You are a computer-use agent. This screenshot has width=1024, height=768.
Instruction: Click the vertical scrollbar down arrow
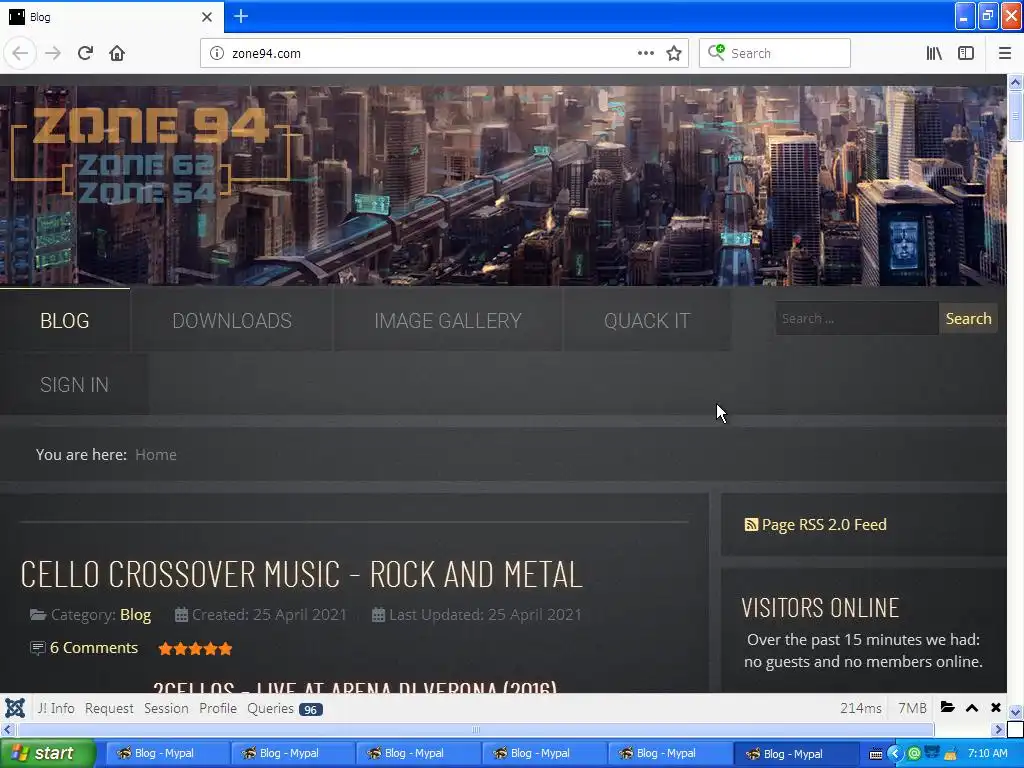click(1015, 712)
